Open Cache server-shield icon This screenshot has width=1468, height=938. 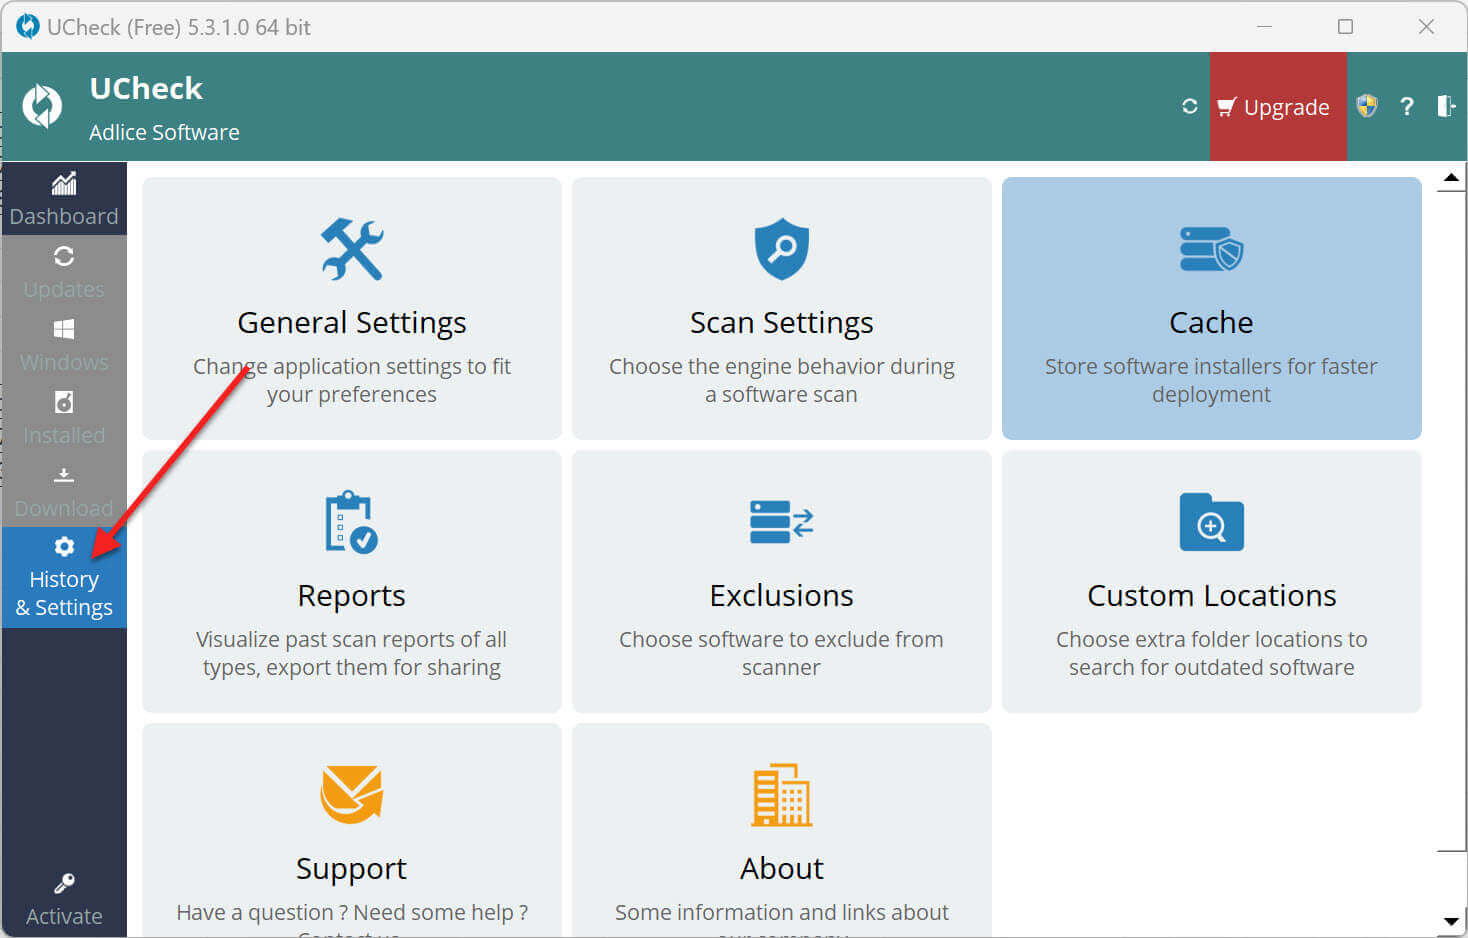point(1211,249)
